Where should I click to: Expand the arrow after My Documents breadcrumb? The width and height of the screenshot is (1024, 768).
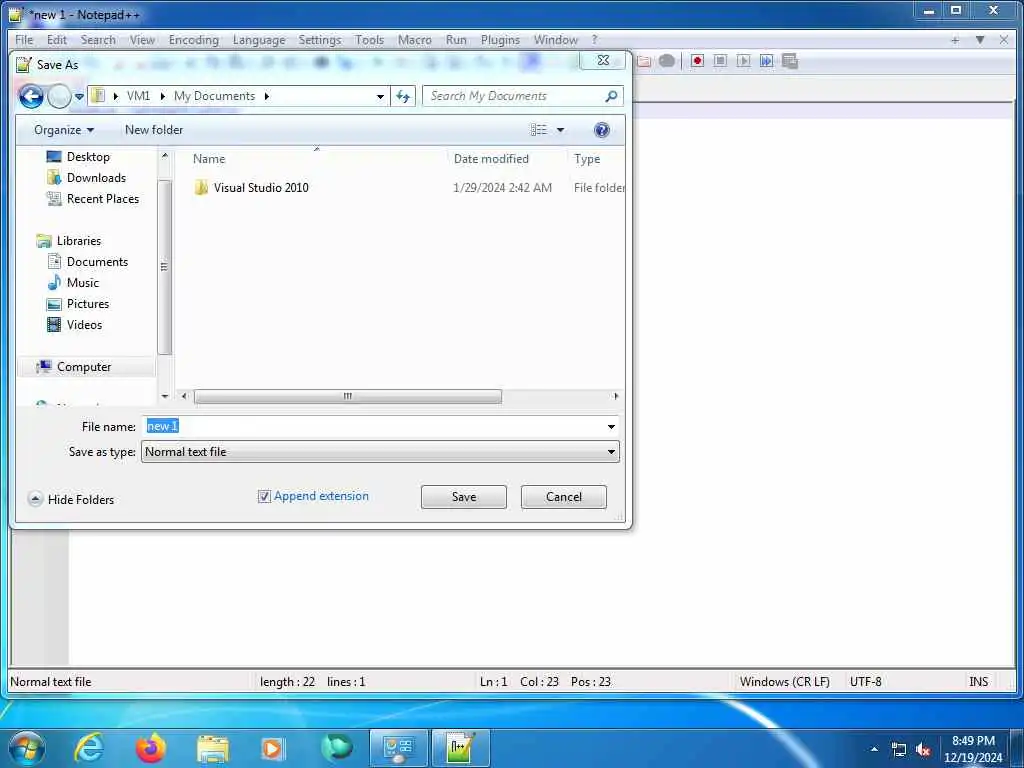click(266, 96)
